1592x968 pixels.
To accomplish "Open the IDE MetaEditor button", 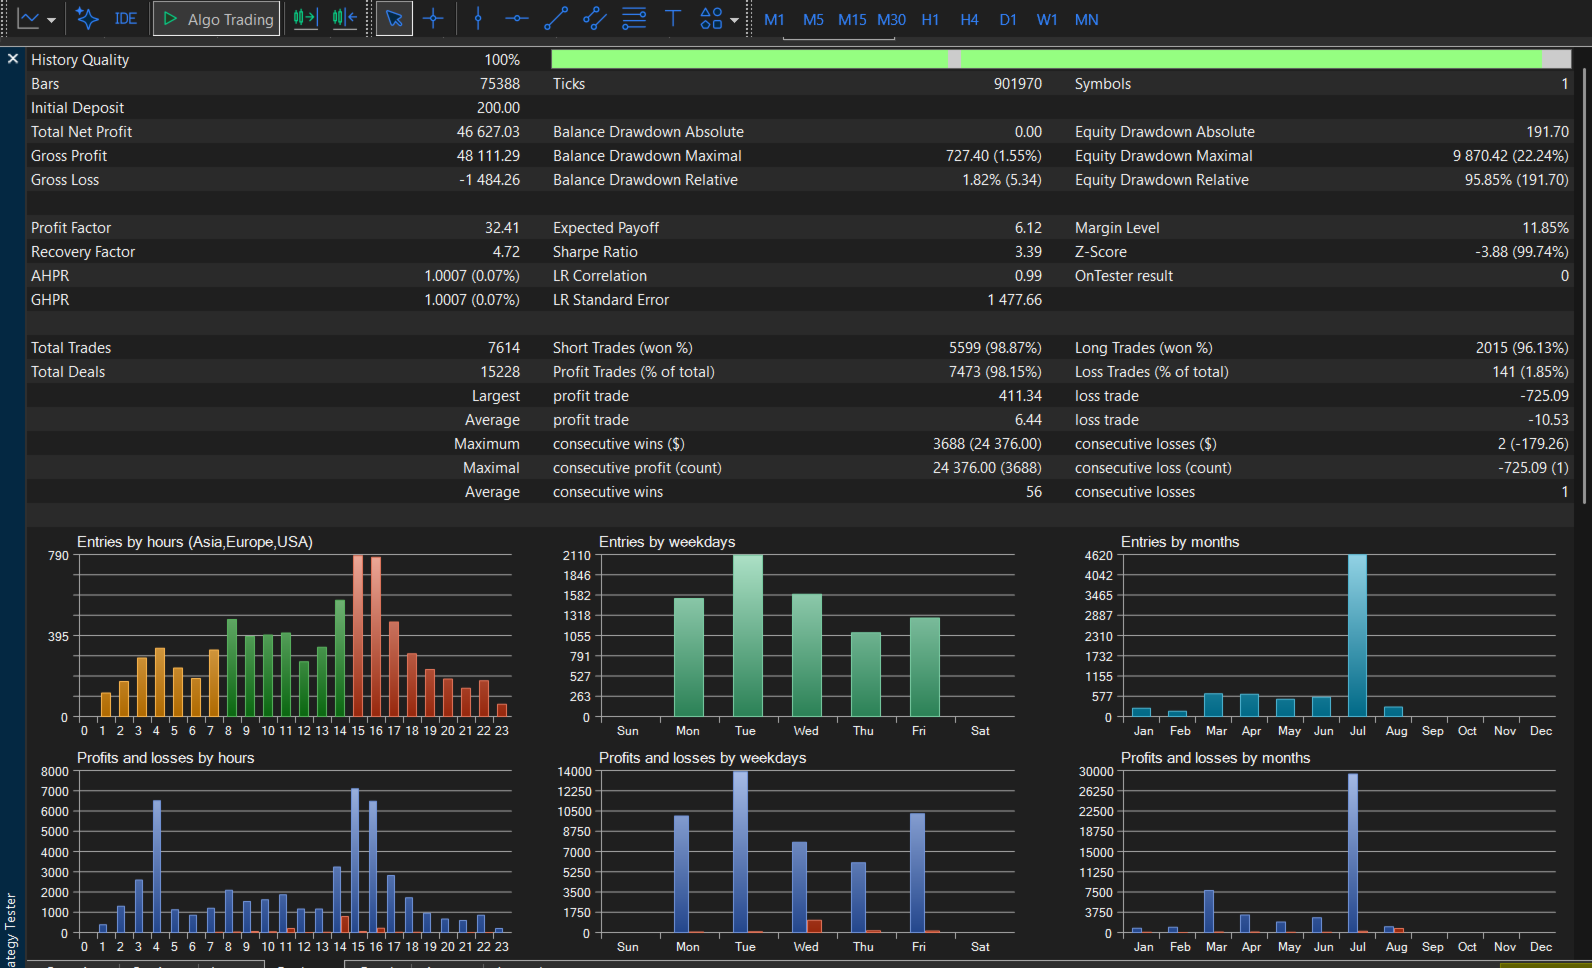I will click(x=126, y=19).
